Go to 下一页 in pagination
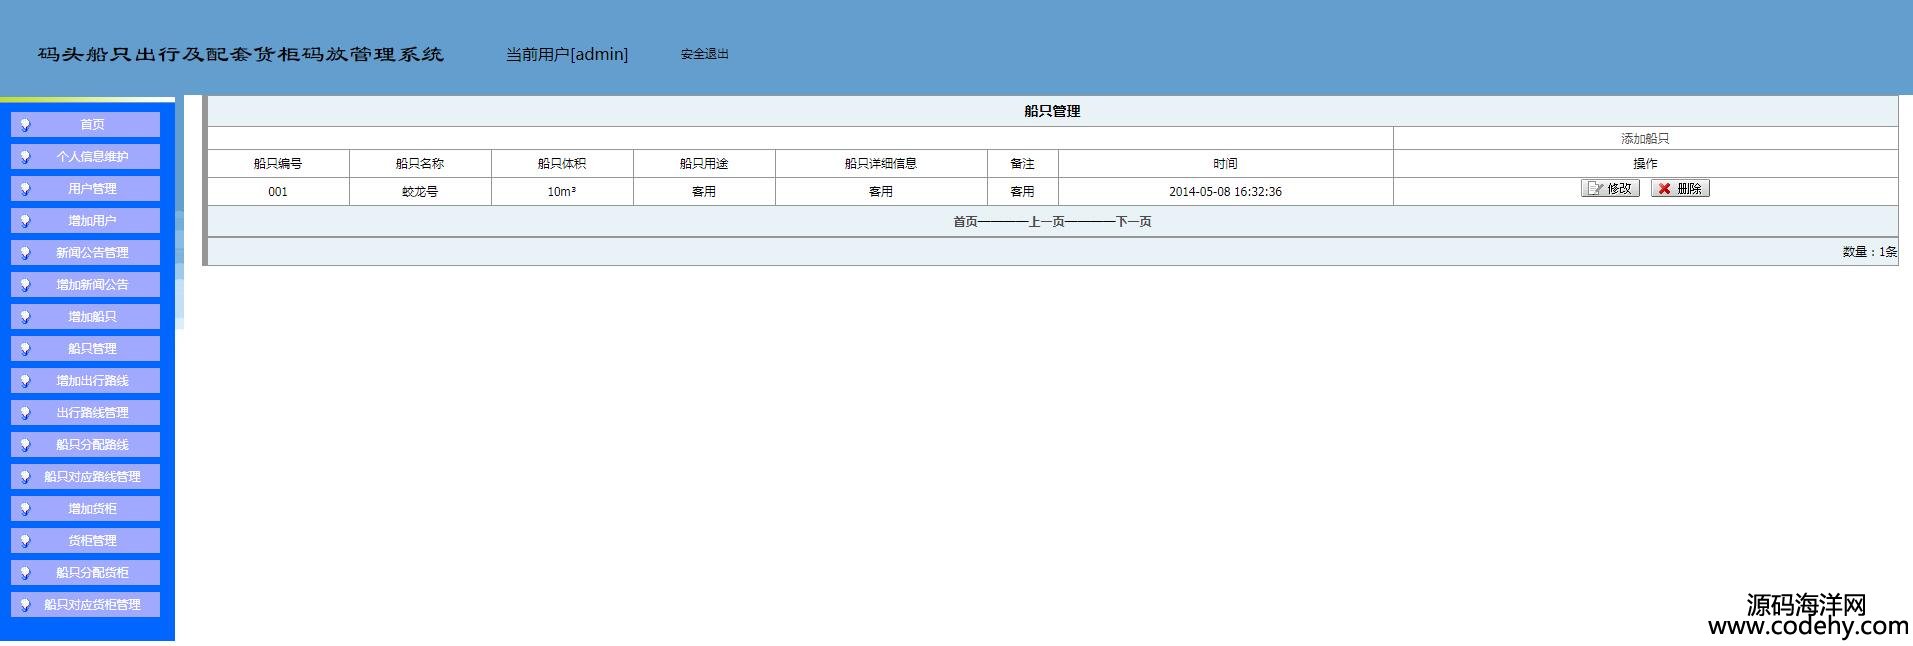The image size is (1913, 646). point(1133,222)
